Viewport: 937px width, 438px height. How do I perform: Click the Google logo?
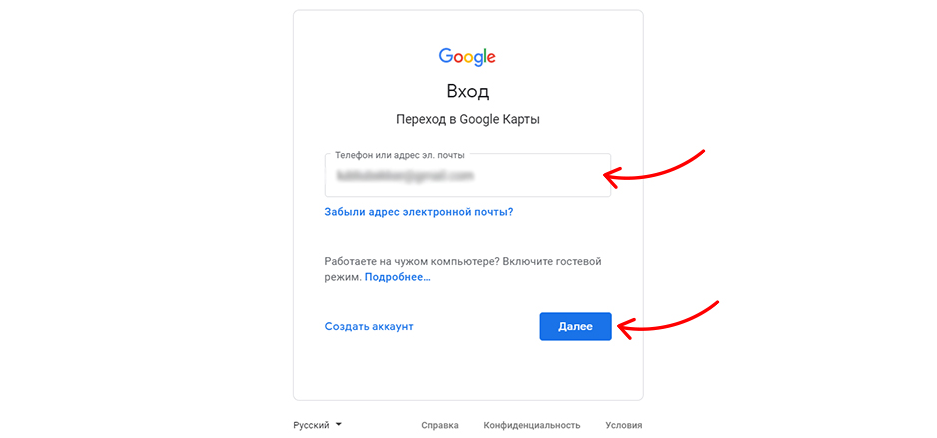click(x=467, y=57)
